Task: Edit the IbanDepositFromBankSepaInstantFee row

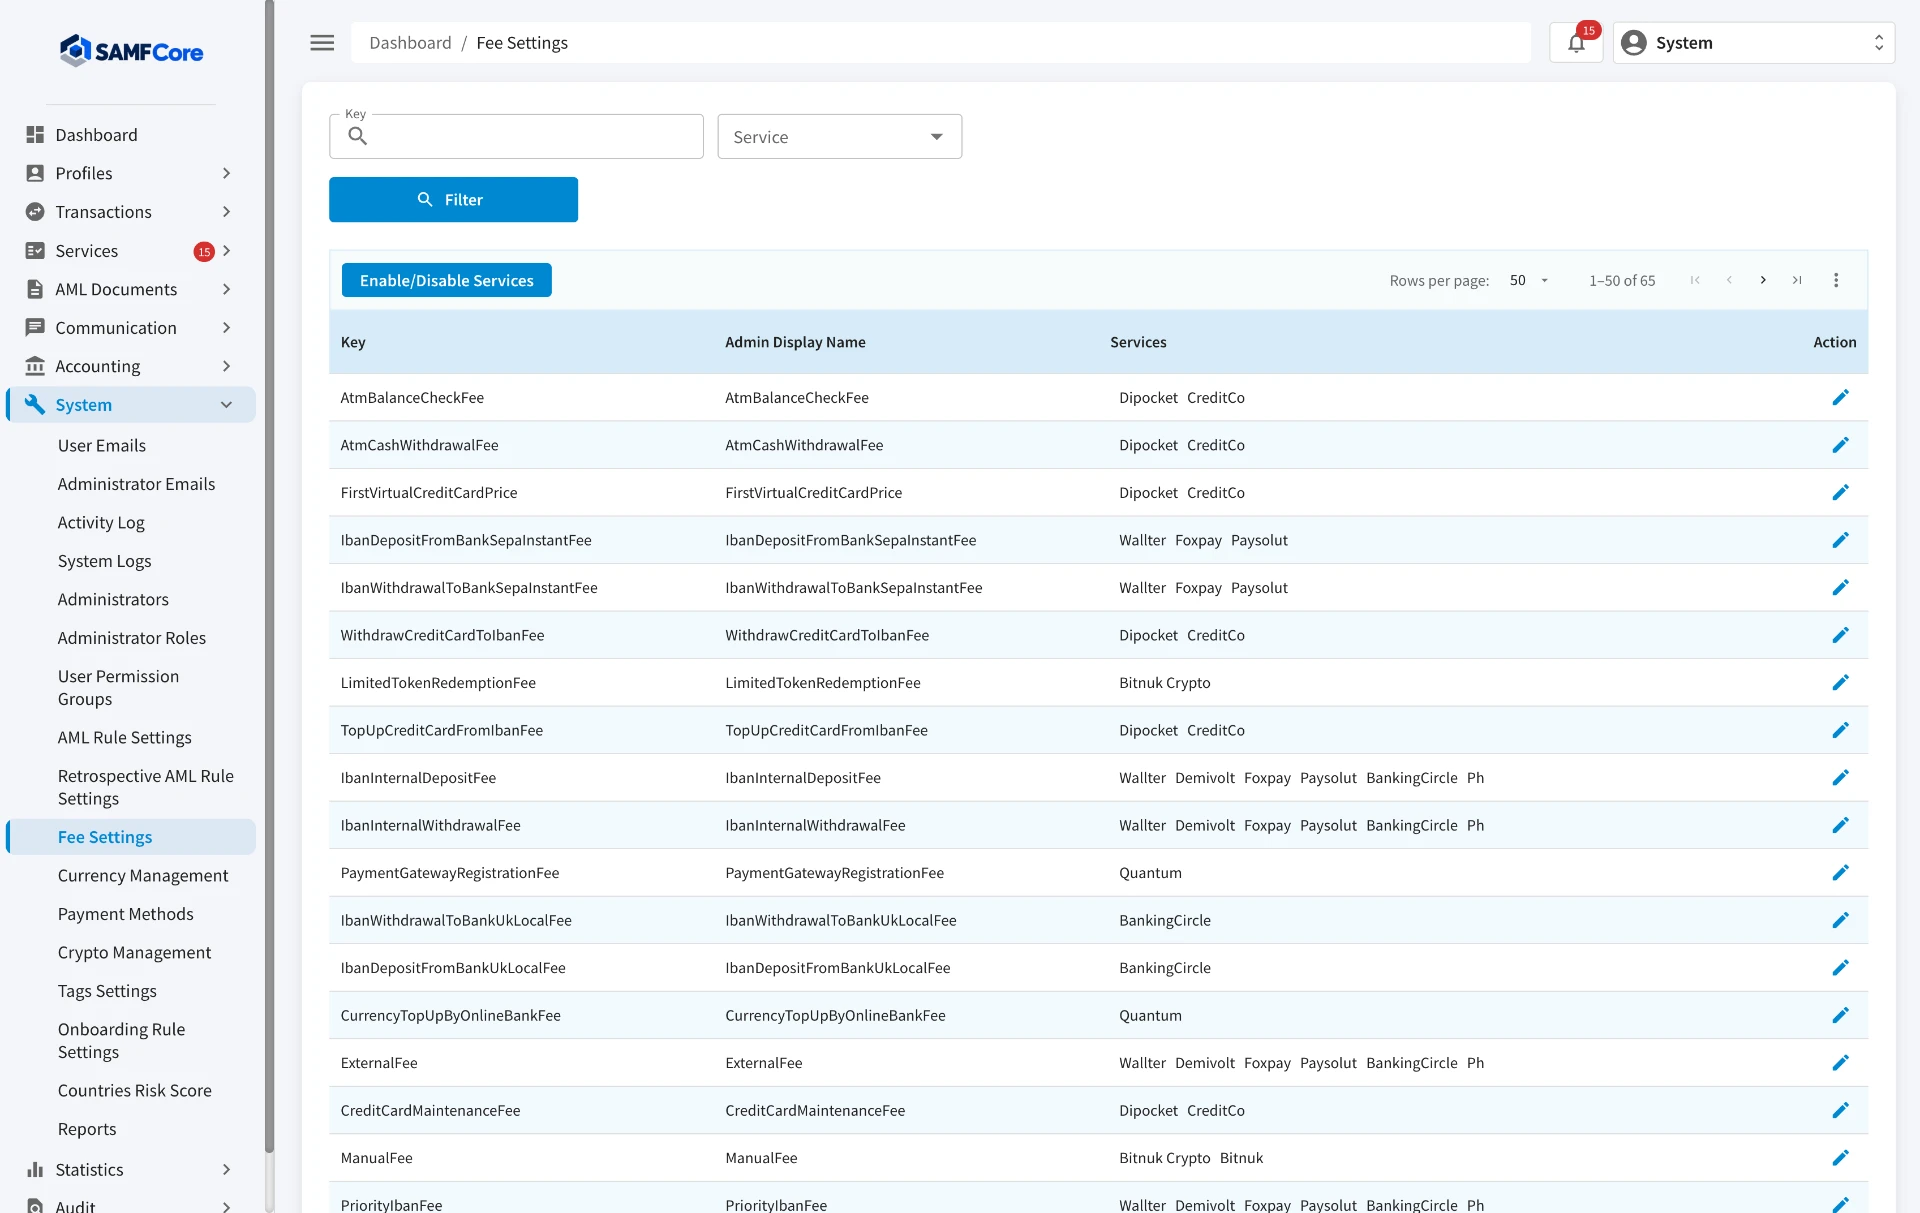Action: [x=1840, y=540]
